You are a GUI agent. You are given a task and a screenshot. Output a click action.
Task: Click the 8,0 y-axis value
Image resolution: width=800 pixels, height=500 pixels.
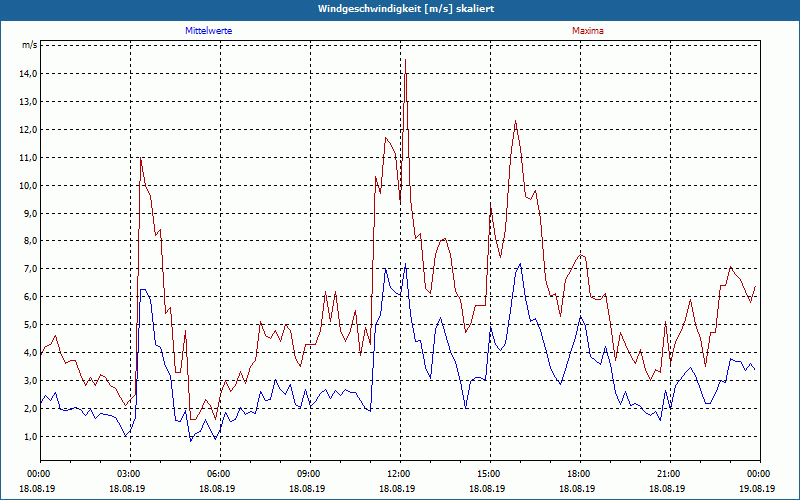coord(31,241)
